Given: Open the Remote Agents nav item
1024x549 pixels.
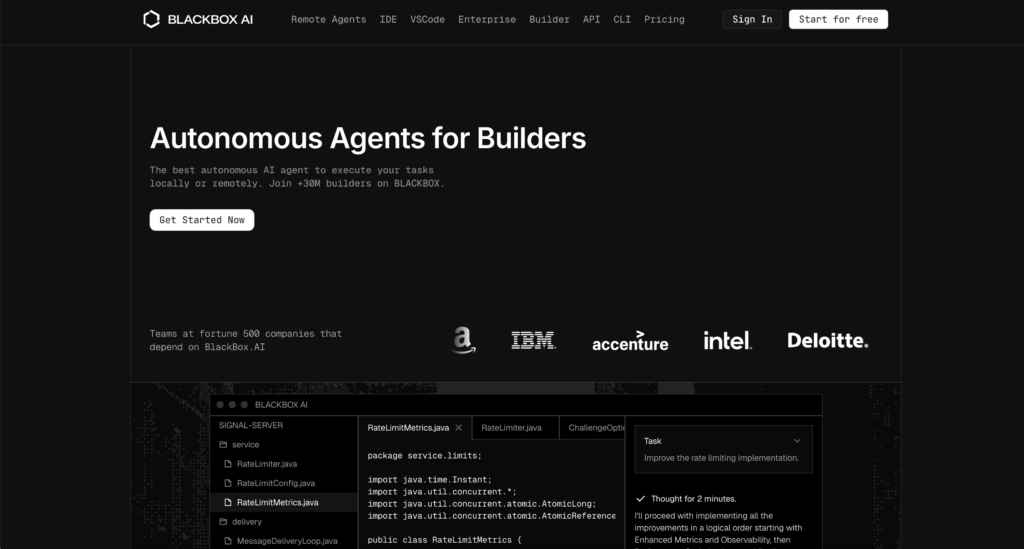Looking at the screenshot, I should 328,19.
